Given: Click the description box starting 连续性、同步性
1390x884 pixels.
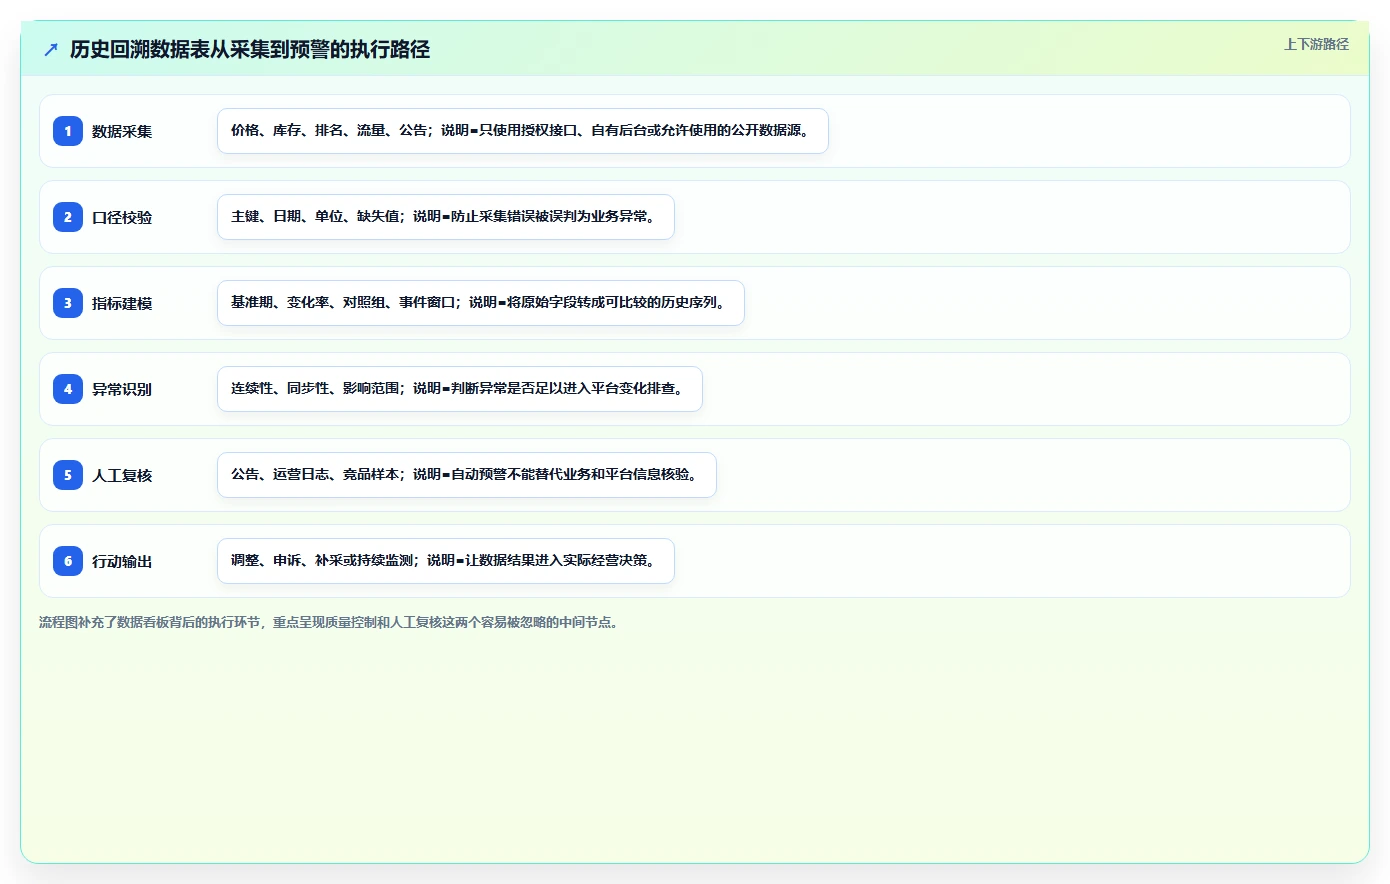Looking at the screenshot, I should coord(460,389).
